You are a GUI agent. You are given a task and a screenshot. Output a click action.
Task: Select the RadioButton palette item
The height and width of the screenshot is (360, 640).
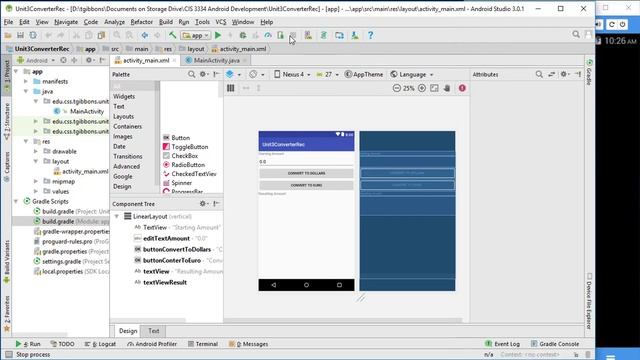tap(184, 165)
